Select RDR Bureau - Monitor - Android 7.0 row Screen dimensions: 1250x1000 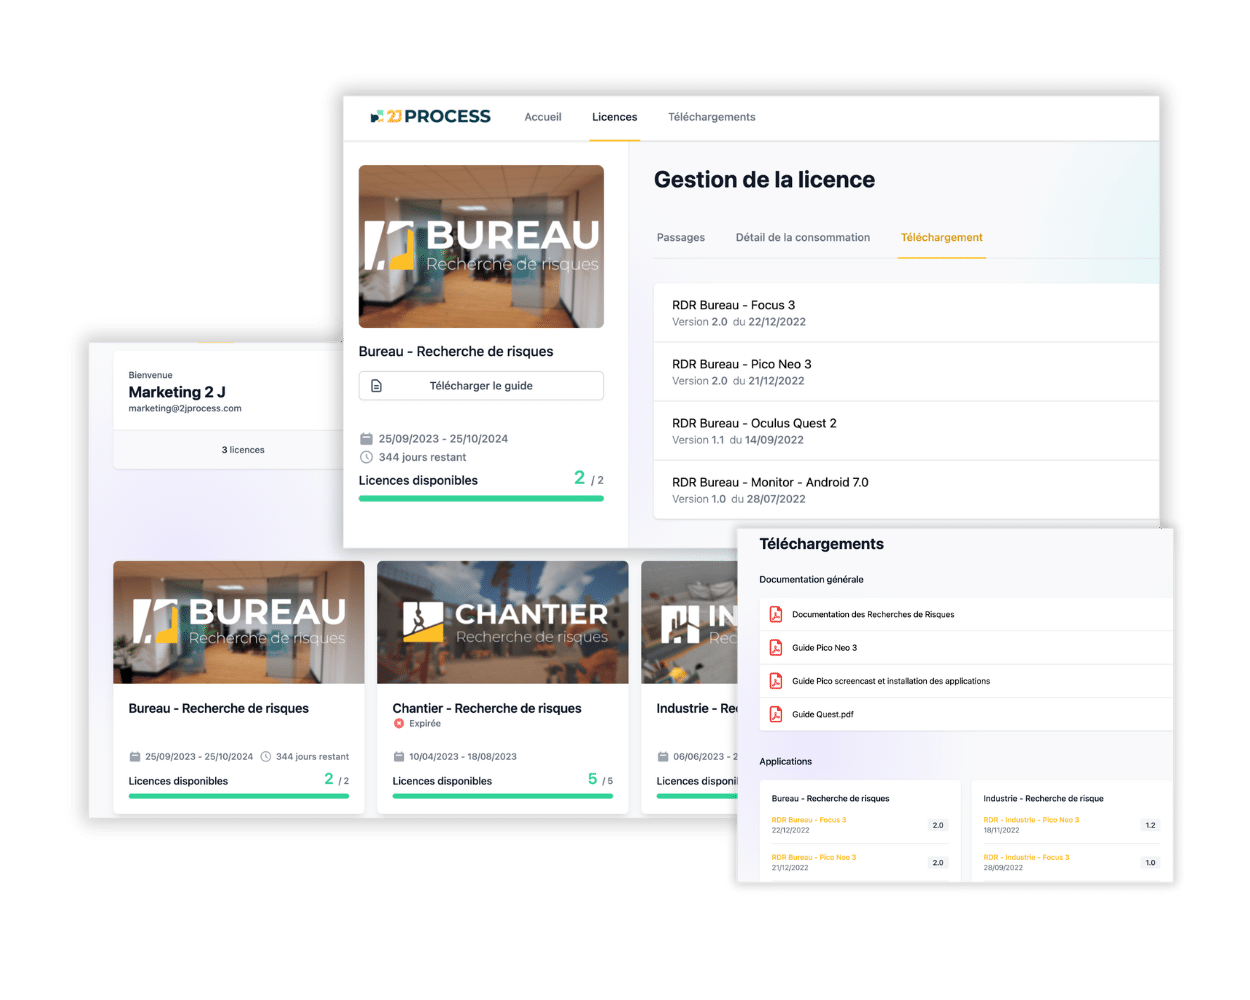(x=906, y=490)
